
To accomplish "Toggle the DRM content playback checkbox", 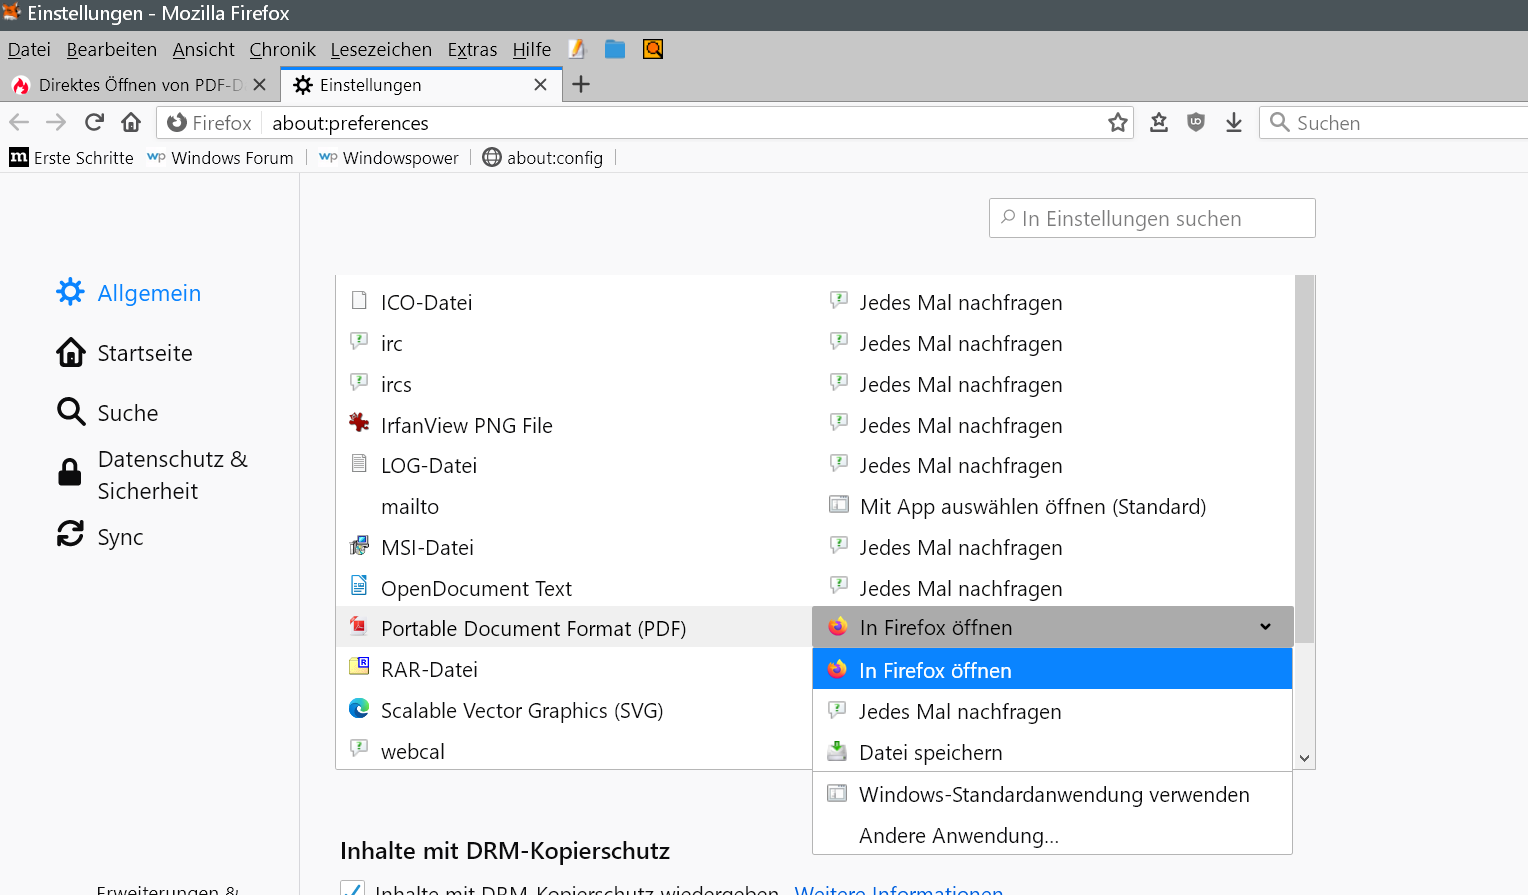I will [x=352, y=888].
